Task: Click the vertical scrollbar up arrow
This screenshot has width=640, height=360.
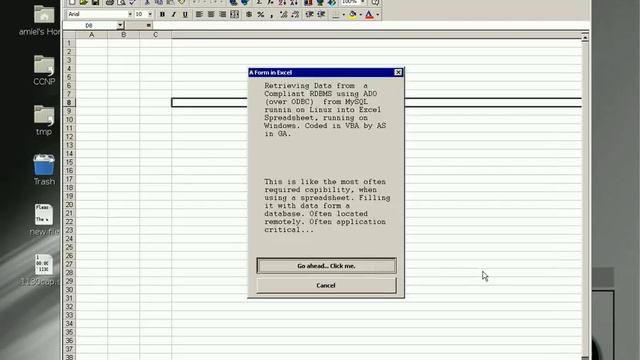Action: click(585, 38)
